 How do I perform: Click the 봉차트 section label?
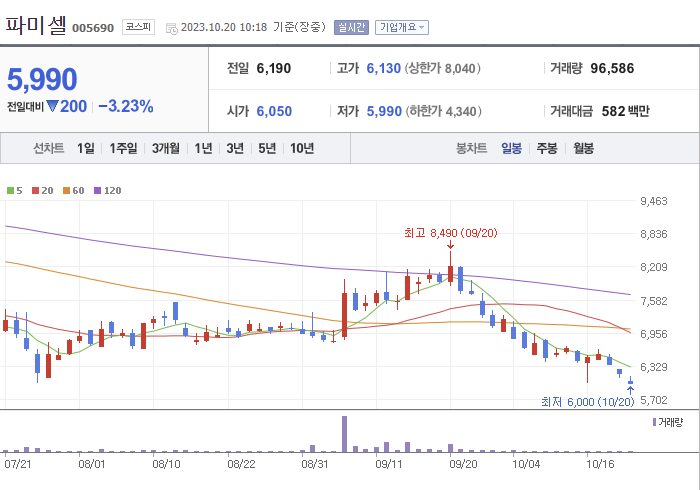click(x=471, y=148)
